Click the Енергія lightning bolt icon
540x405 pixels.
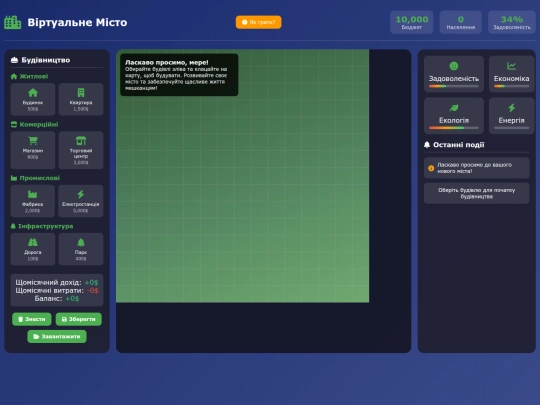point(512,108)
